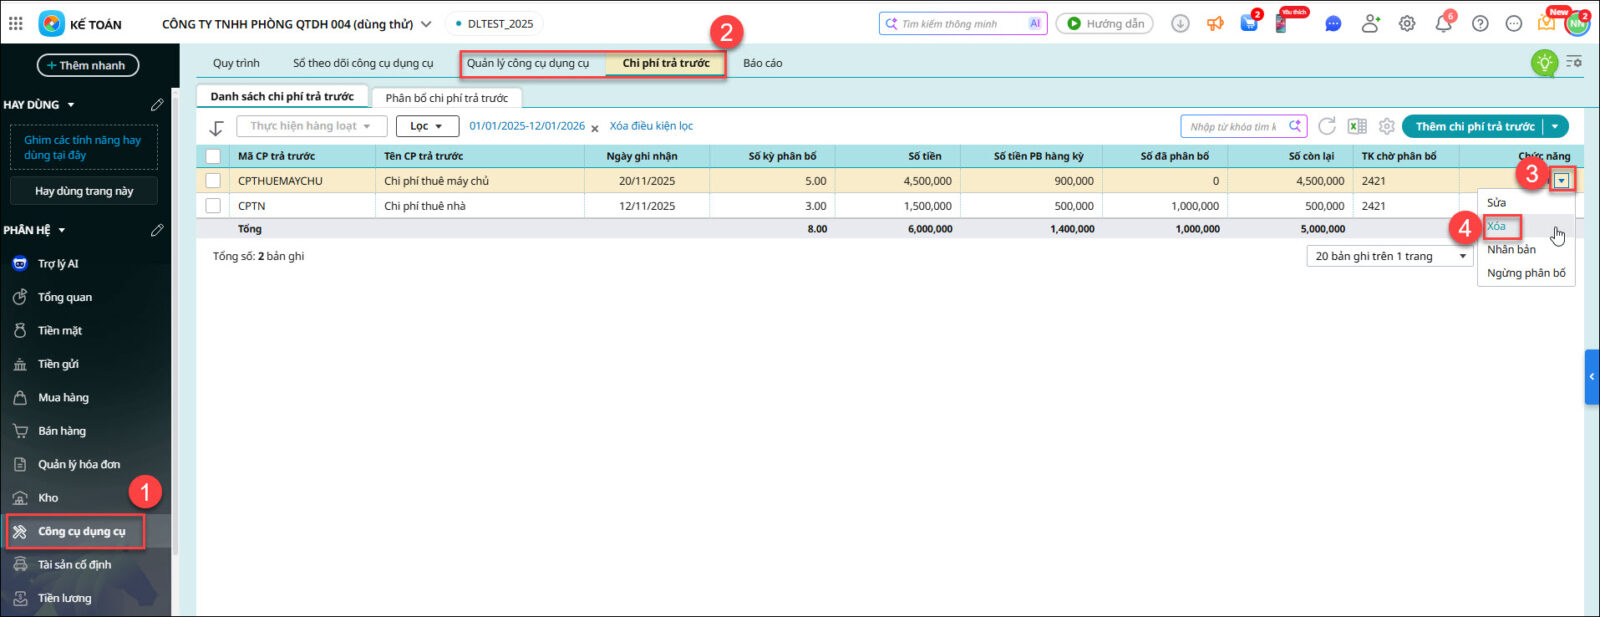Viewport: 1600px width, 617px height.
Task: Select Xóa in the context menu
Action: click(x=1497, y=226)
